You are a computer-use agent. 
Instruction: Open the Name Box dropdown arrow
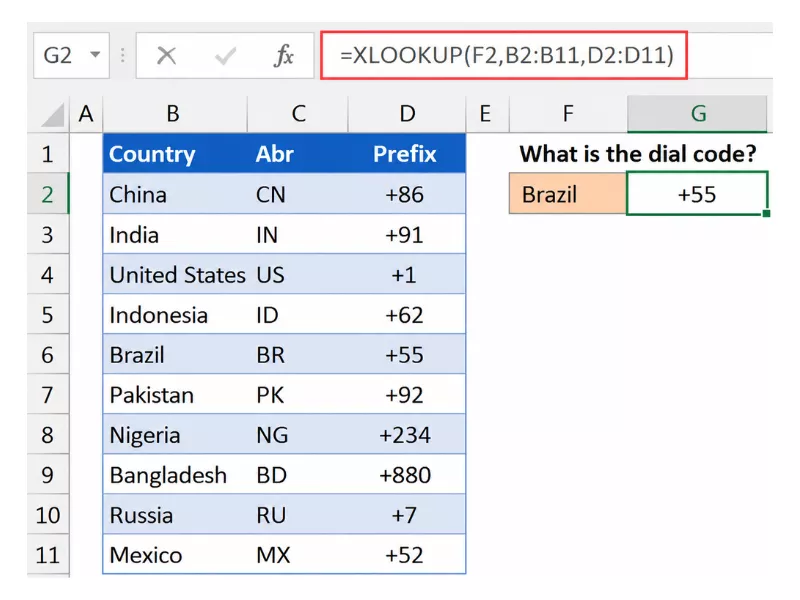click(95, 54)
